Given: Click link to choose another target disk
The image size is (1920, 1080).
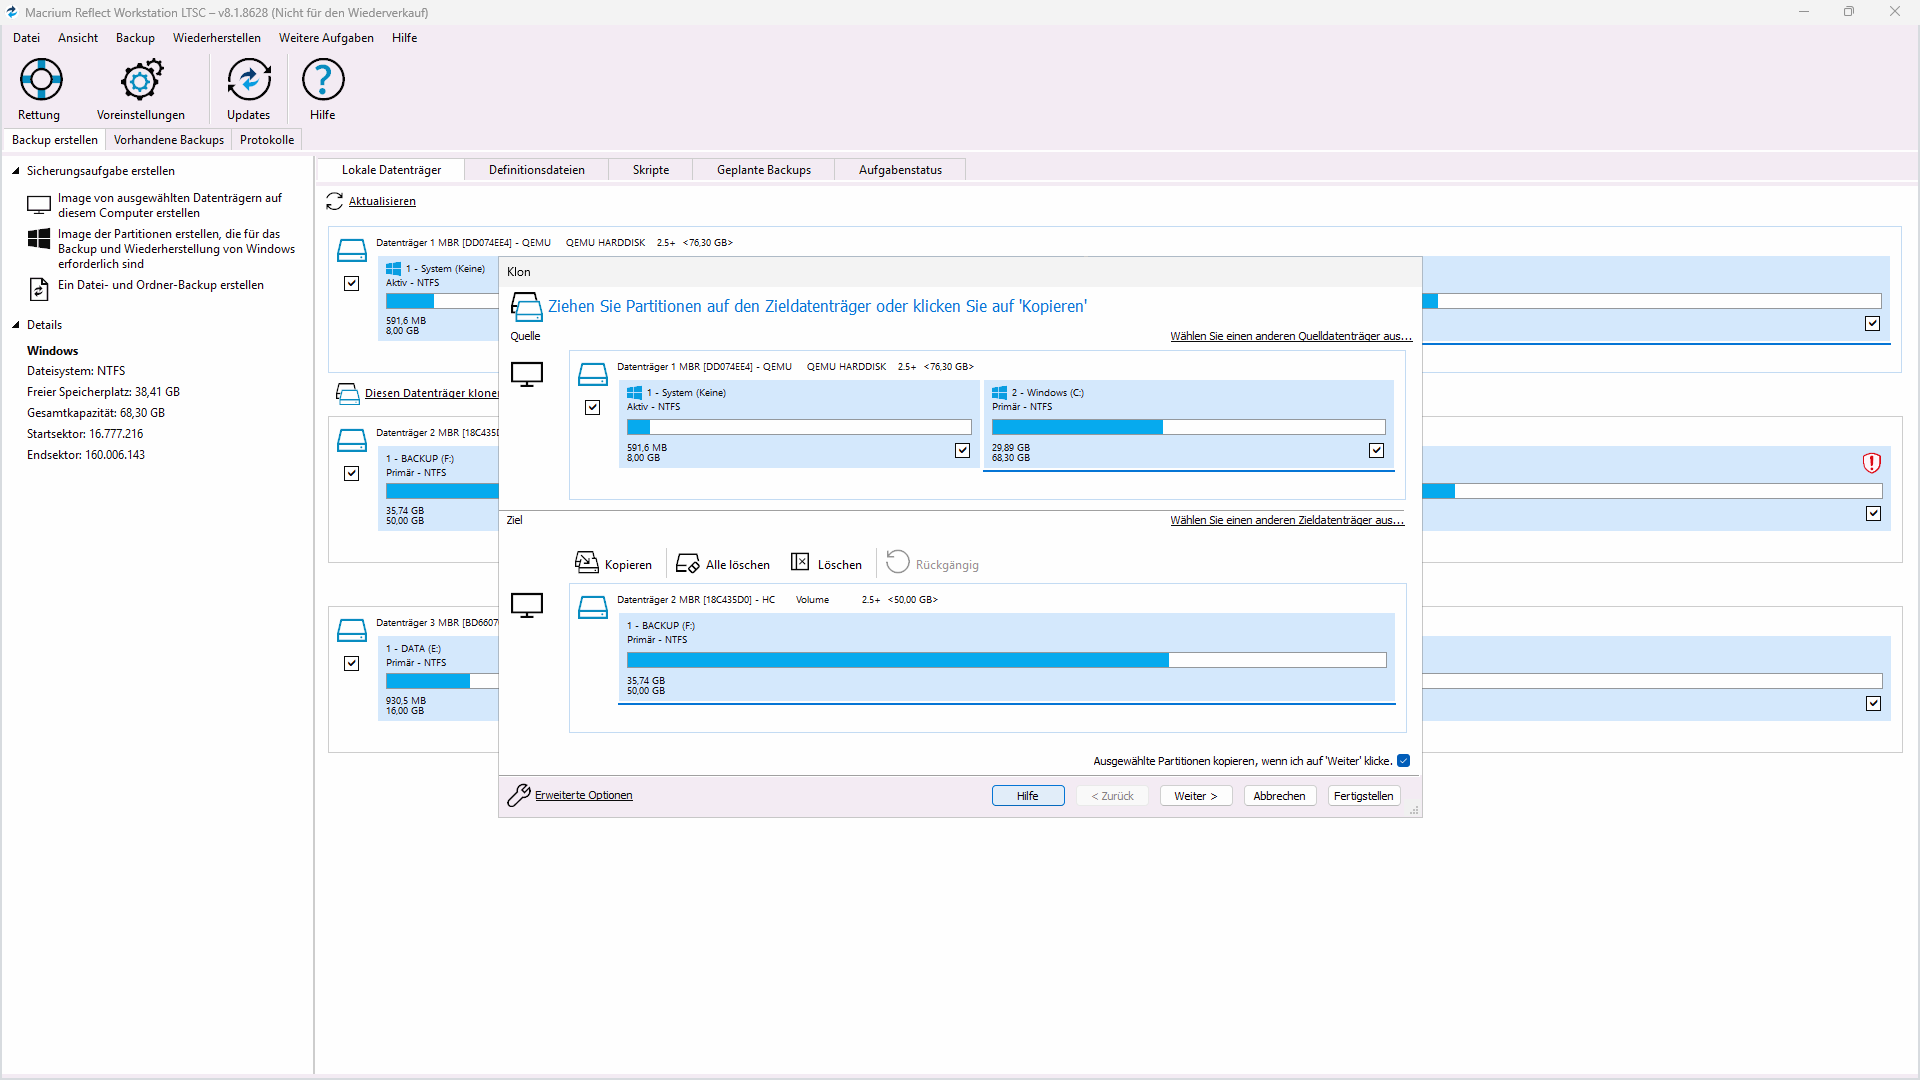Looking at the screenshot, I should pyautogui.click(x=1287, y=520).
